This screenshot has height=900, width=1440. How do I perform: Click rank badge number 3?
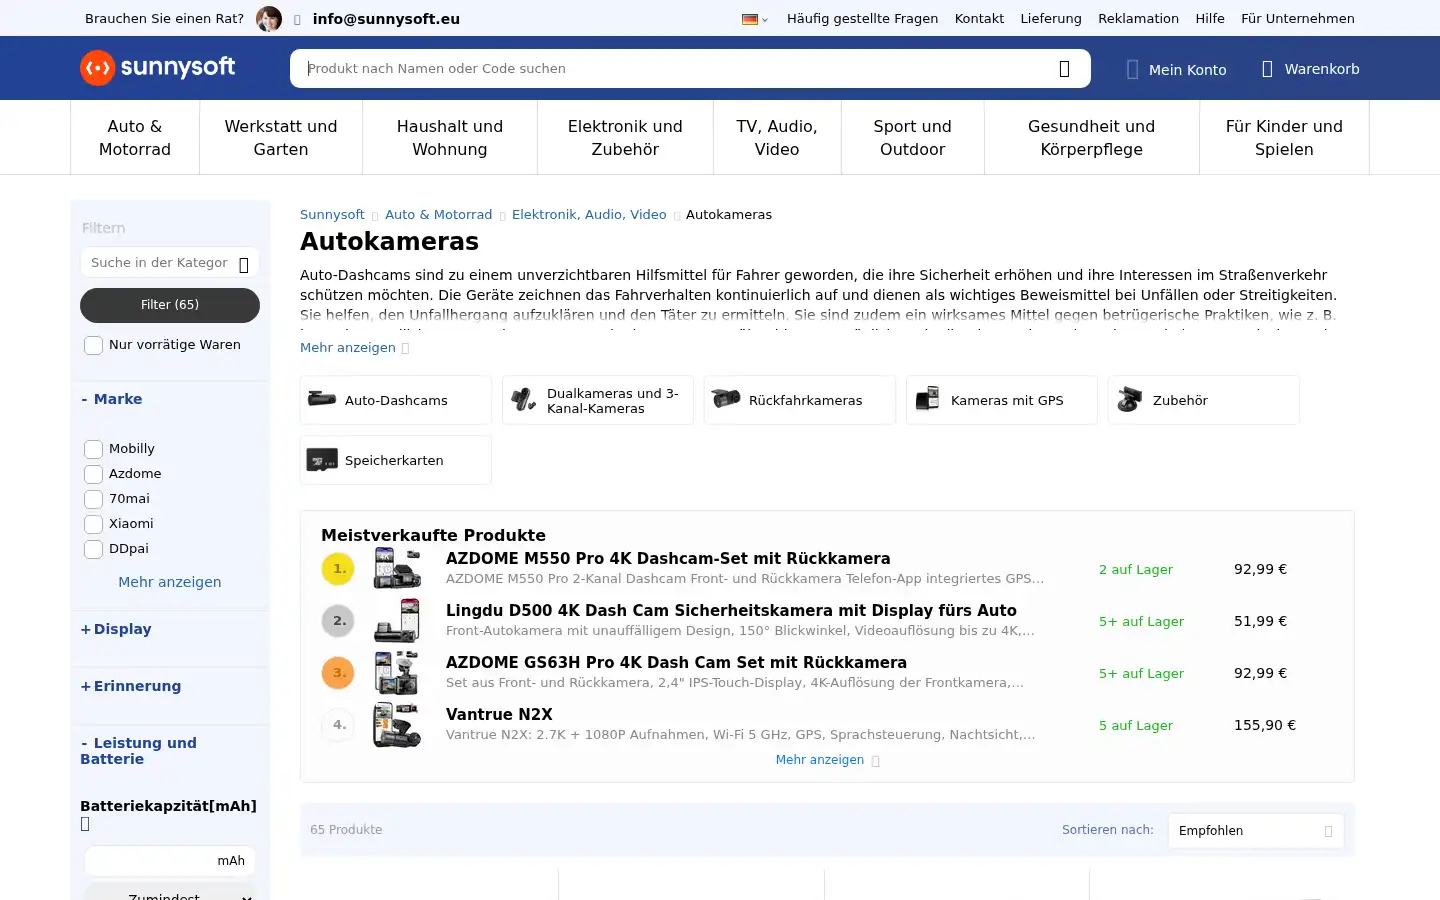click(338, 672)
